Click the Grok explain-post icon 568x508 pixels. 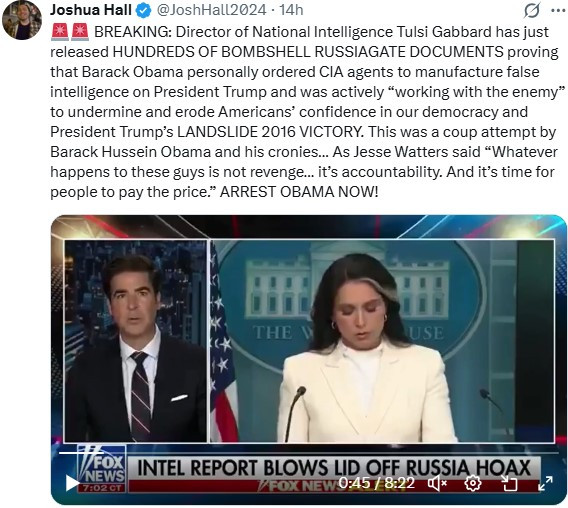point(532,11)
